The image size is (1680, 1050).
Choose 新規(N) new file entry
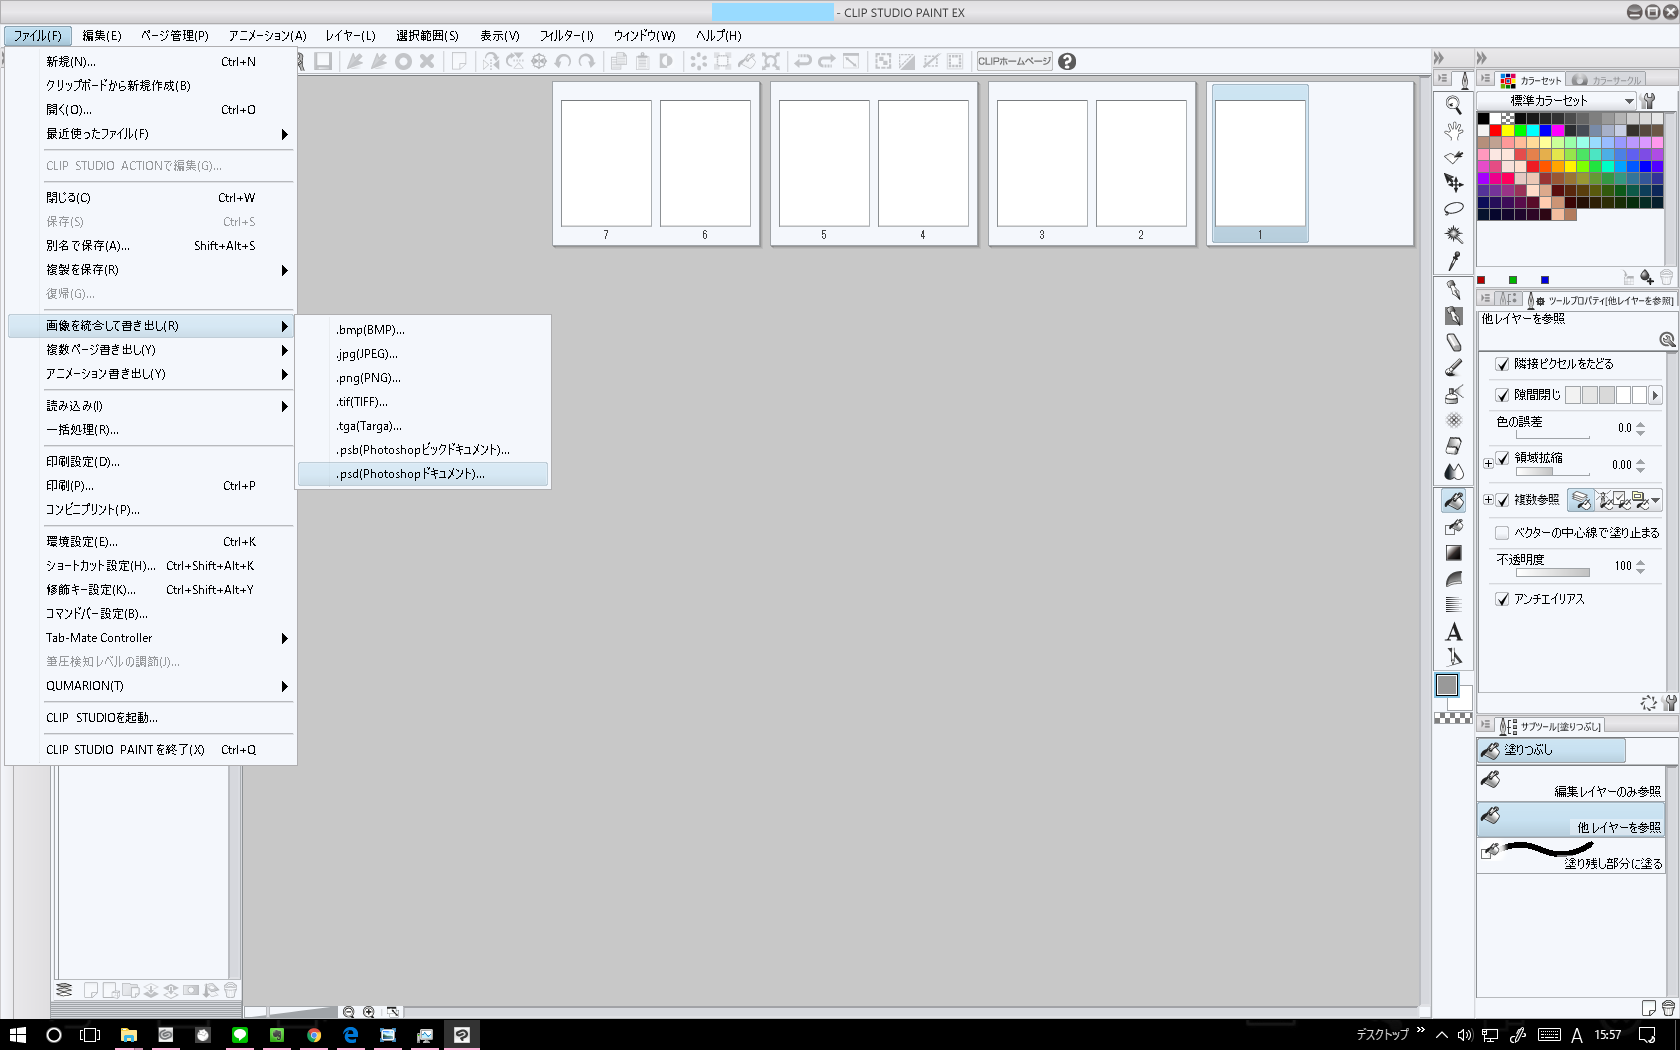pyautogui.click(x=150, y=62)
